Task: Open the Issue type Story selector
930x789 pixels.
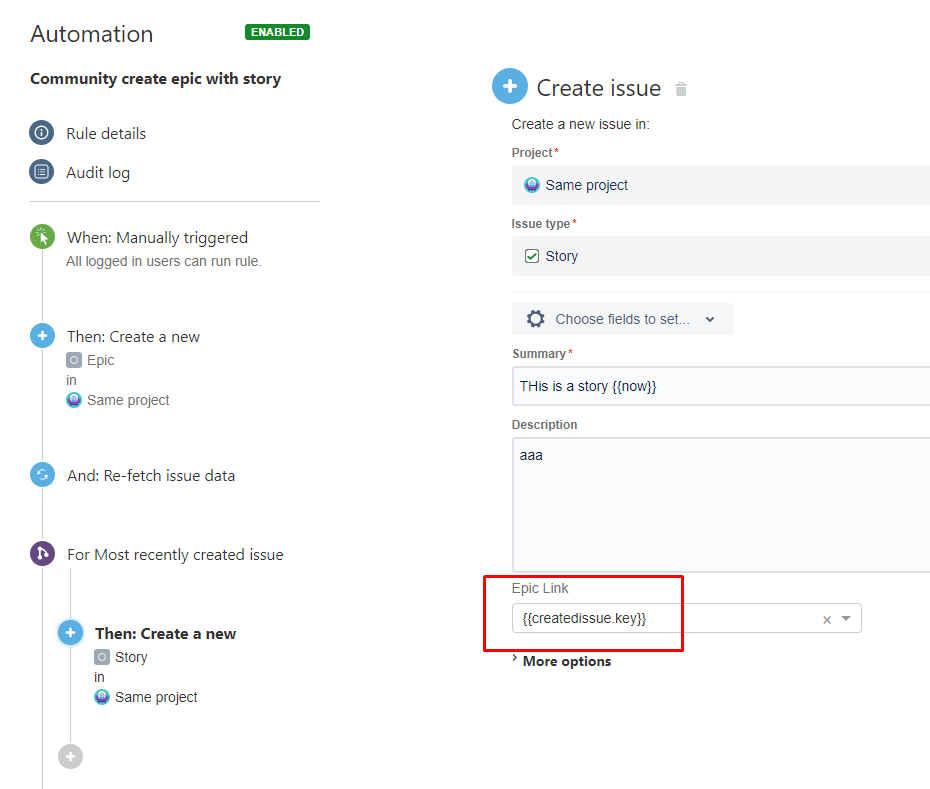Action: click(721, 256)
